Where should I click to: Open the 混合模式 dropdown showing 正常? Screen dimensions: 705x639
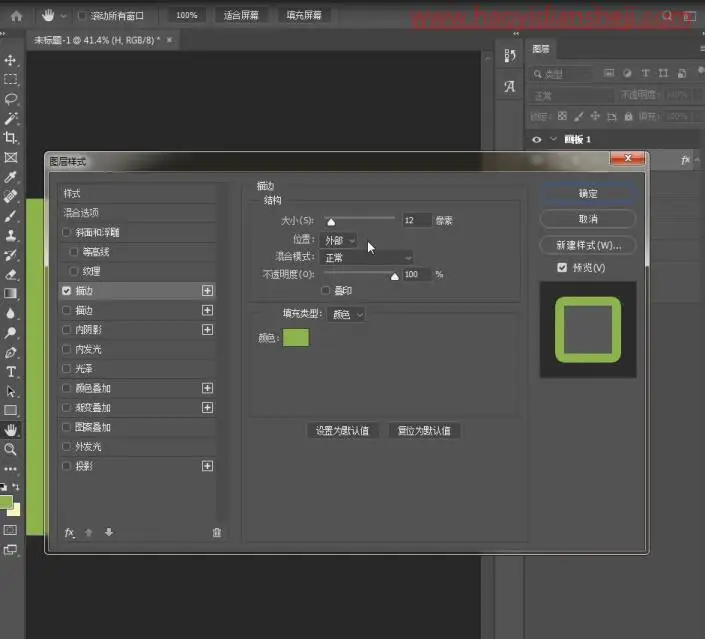tap(366, 258)
